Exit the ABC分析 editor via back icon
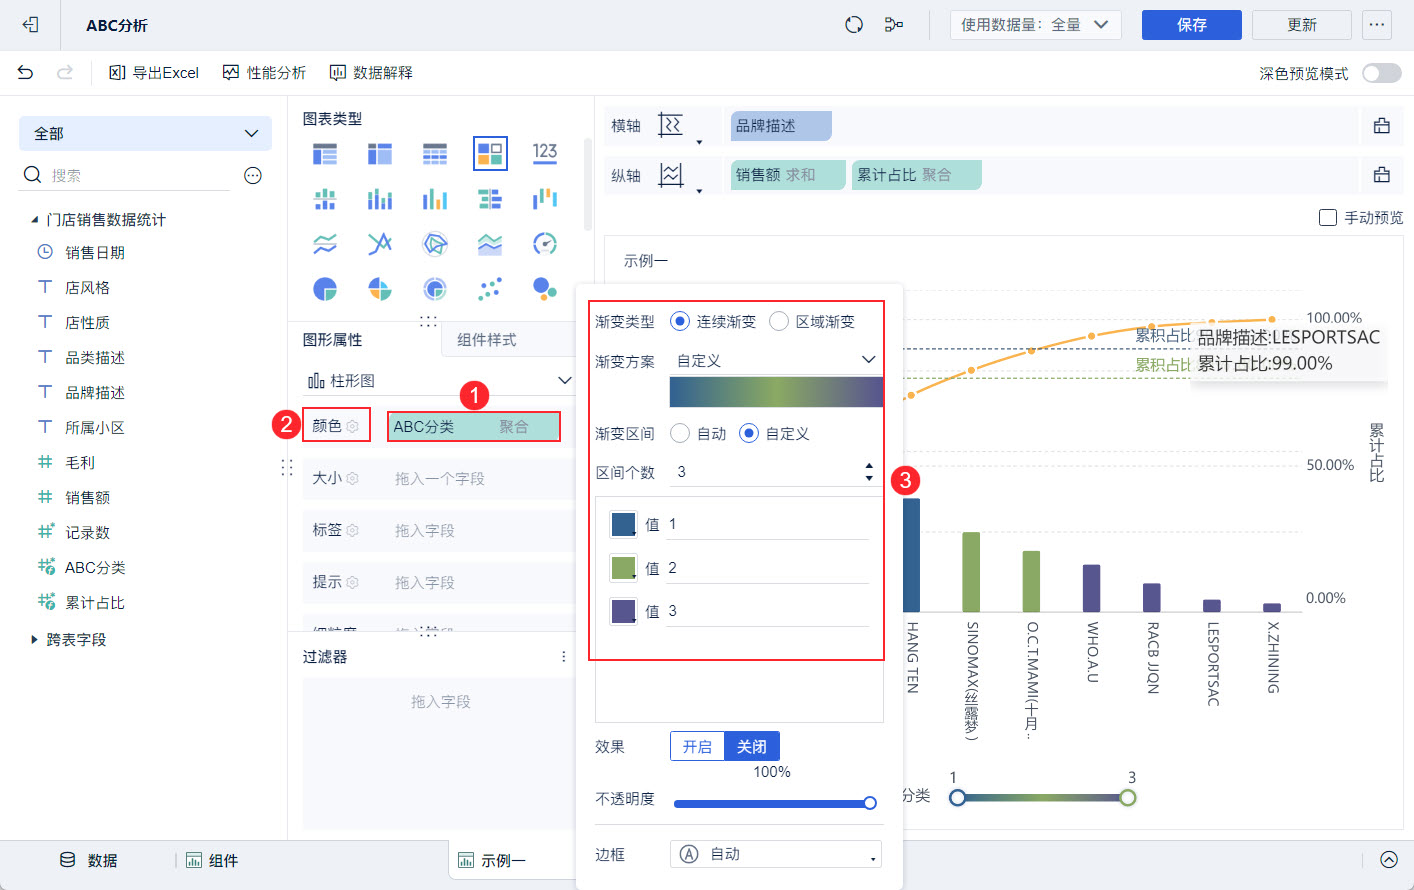1414x890 pixels. [30, 25]
